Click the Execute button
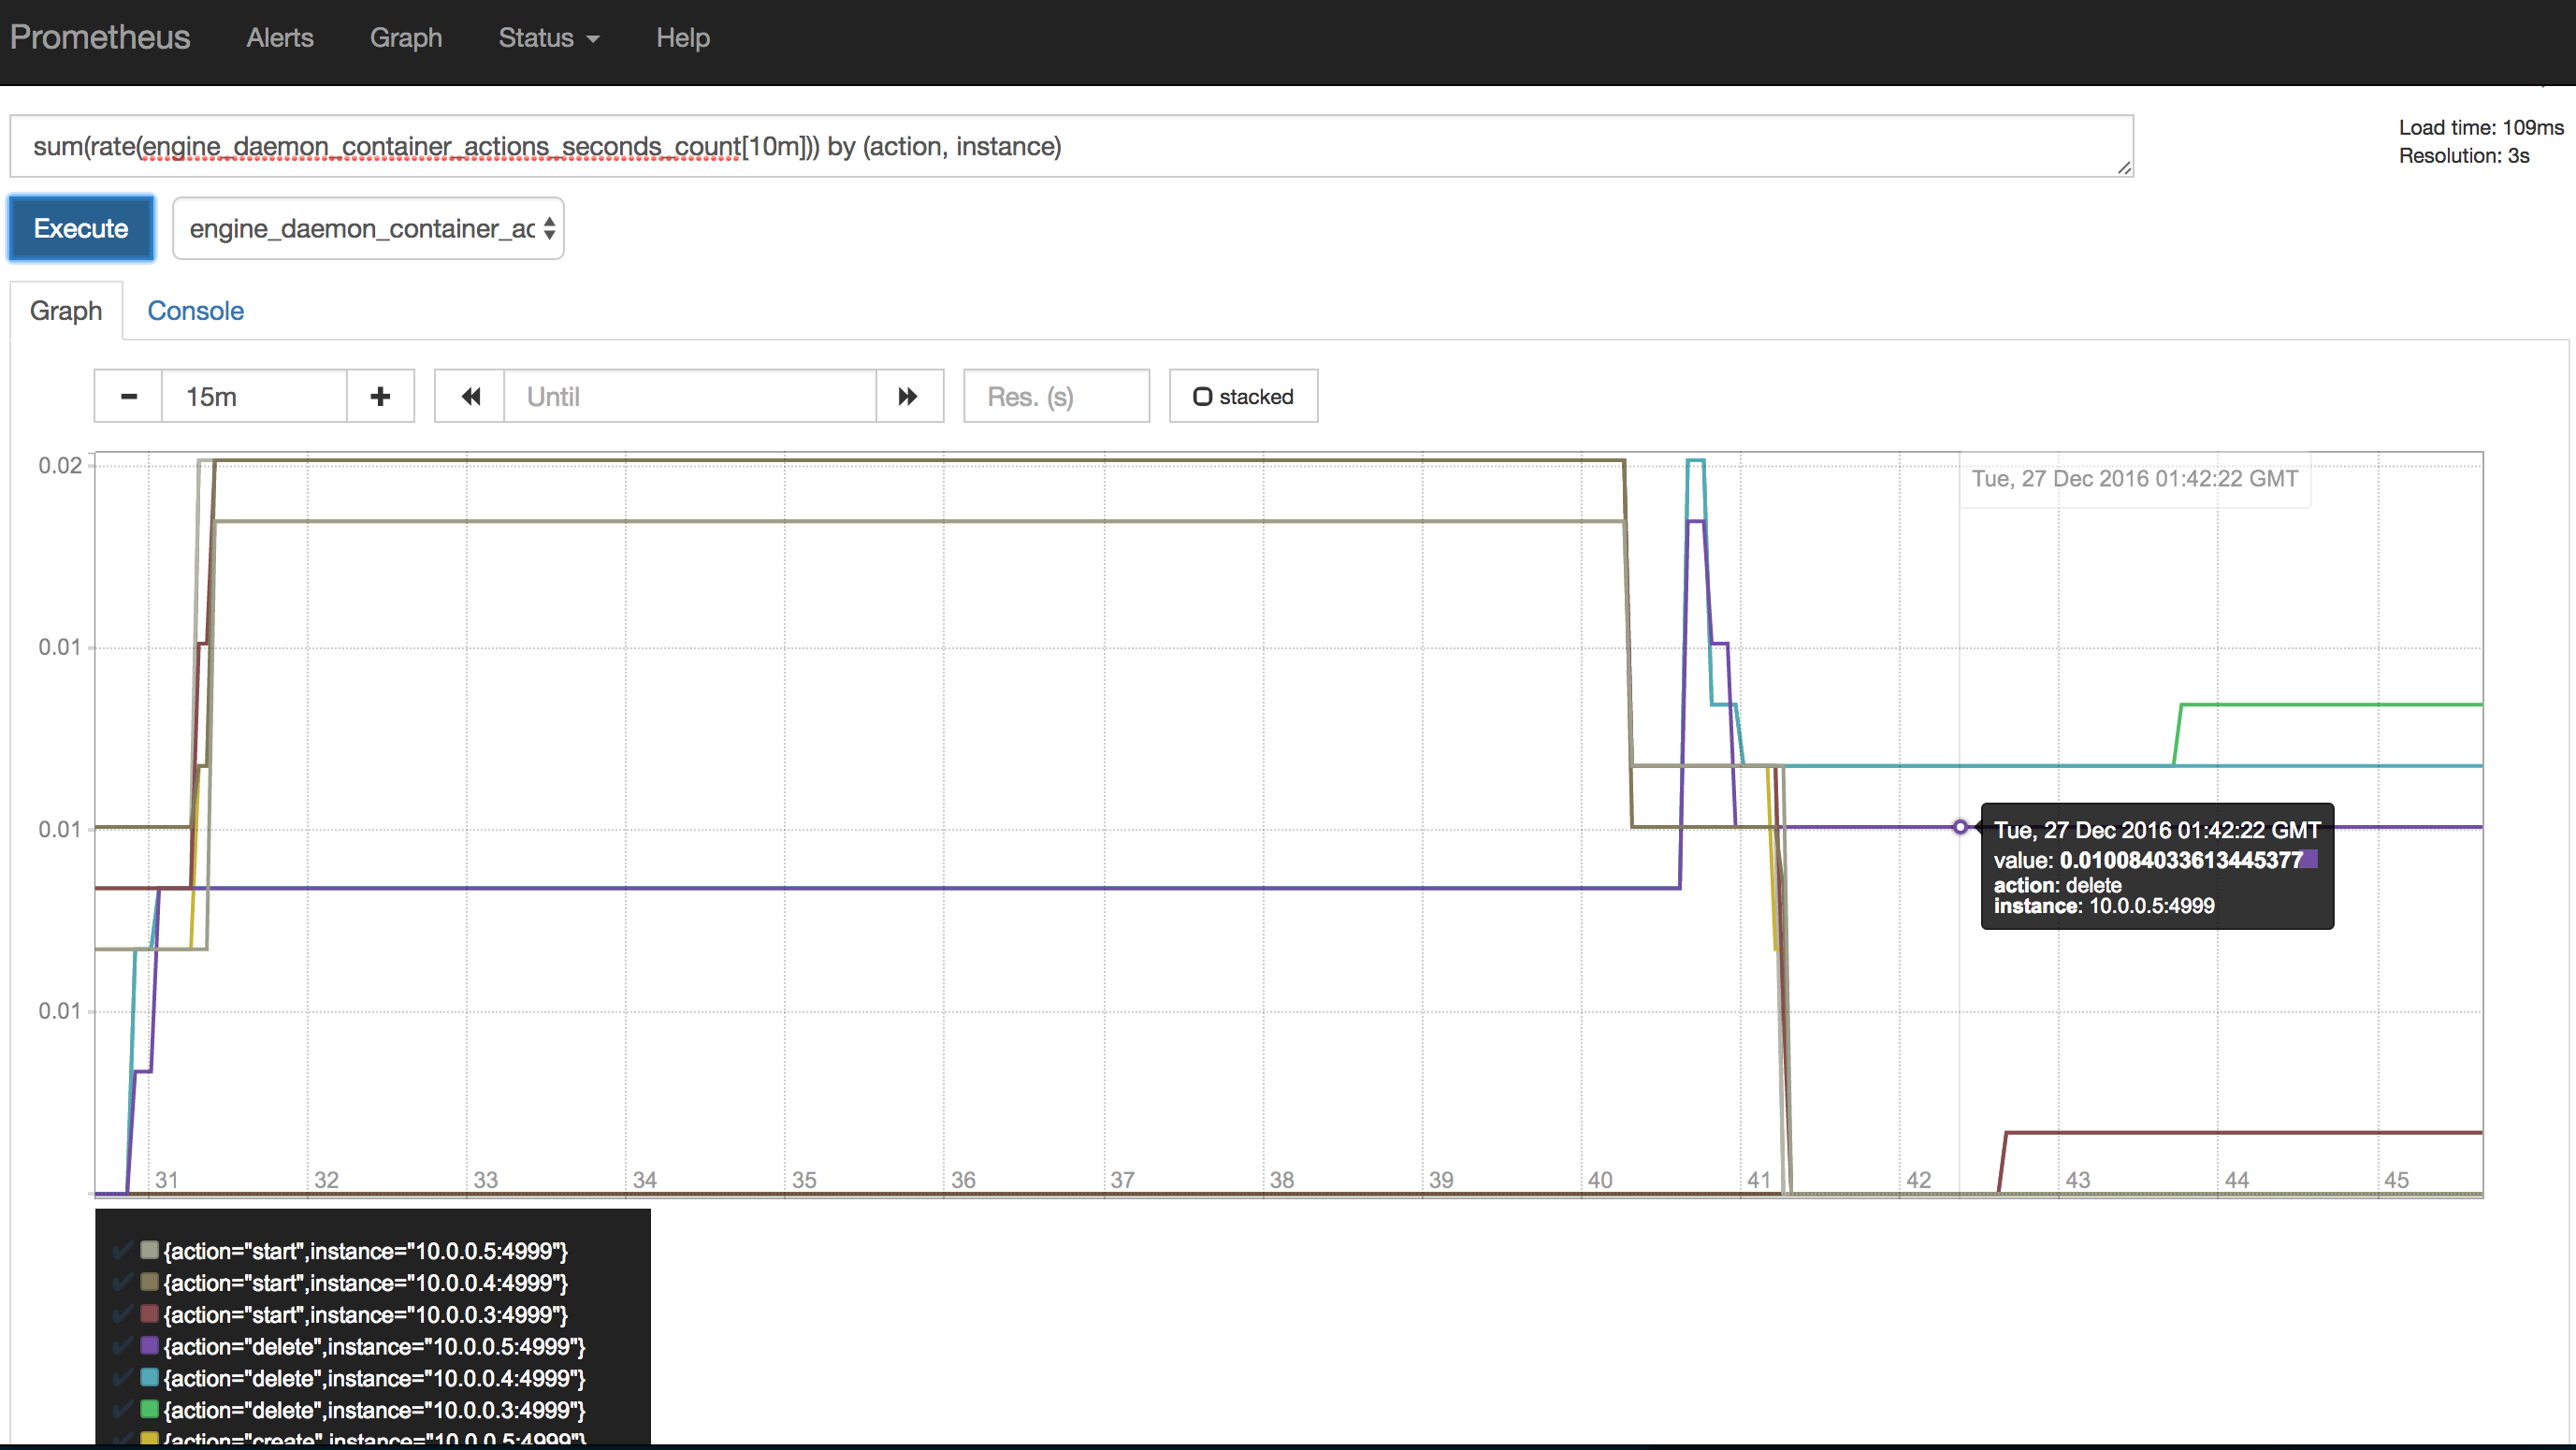Viewport: 2576px width, 1450px height. pyautogui.click(x=80, y=228)
